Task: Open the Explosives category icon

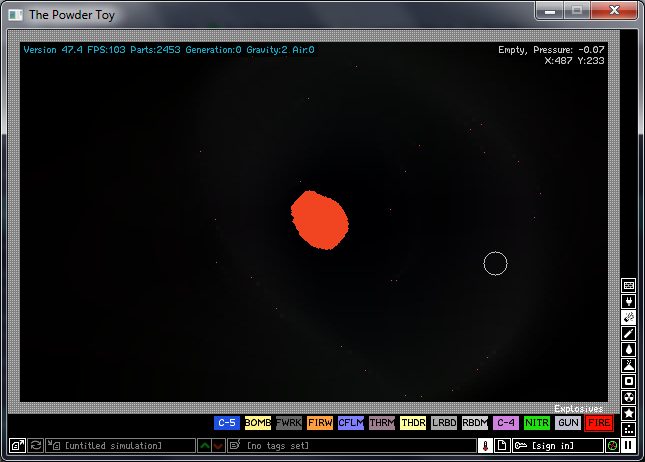Action: (x=629, y=317)
